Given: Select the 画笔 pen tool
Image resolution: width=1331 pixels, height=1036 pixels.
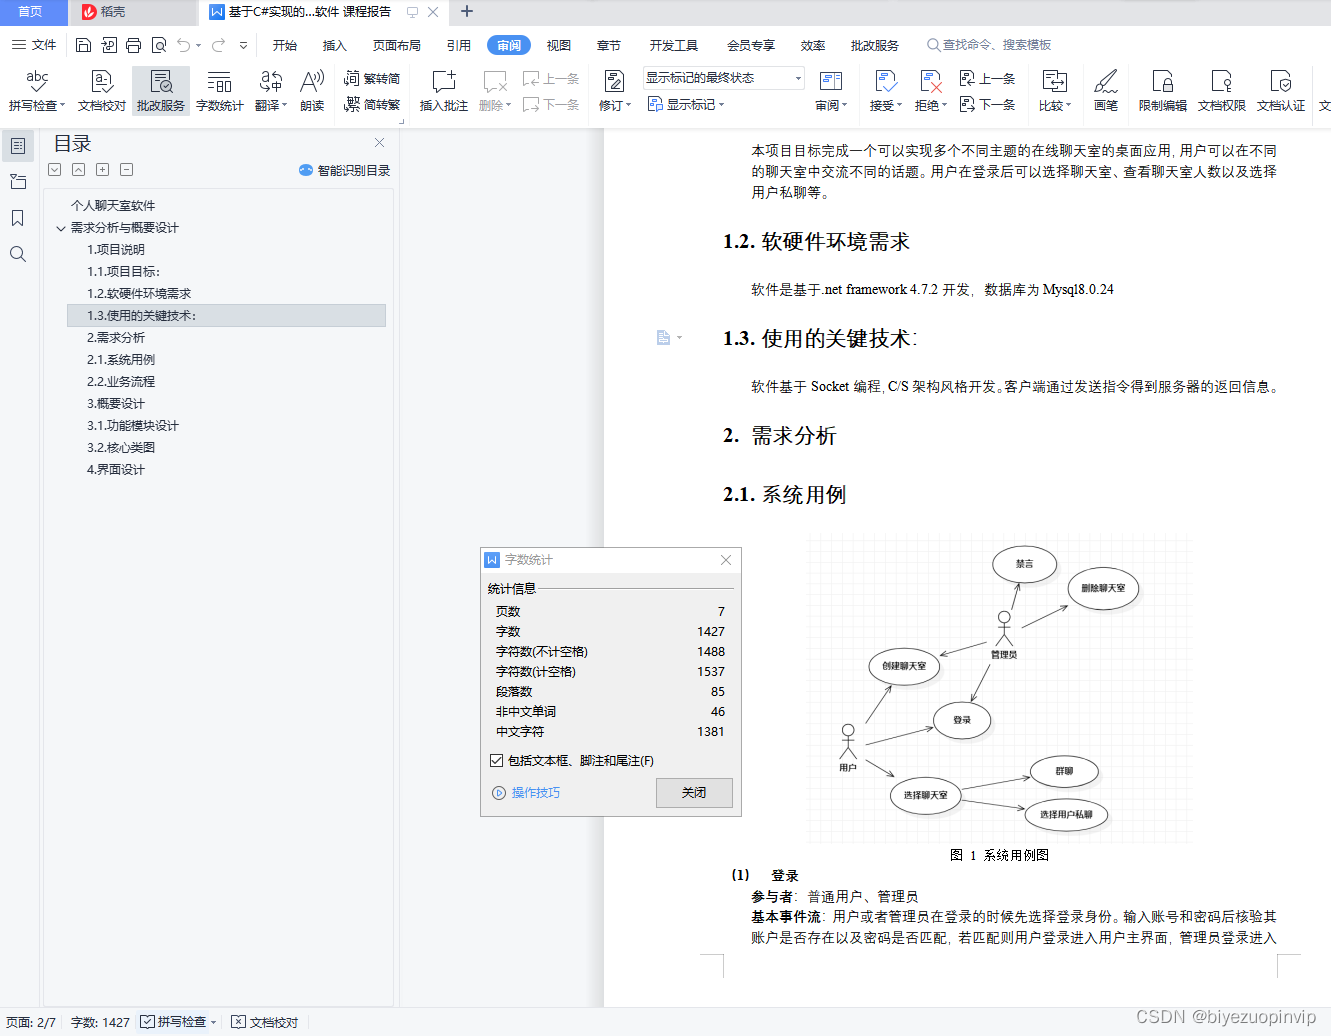Looking at the screenshot, I should (x=1106, y=90).
